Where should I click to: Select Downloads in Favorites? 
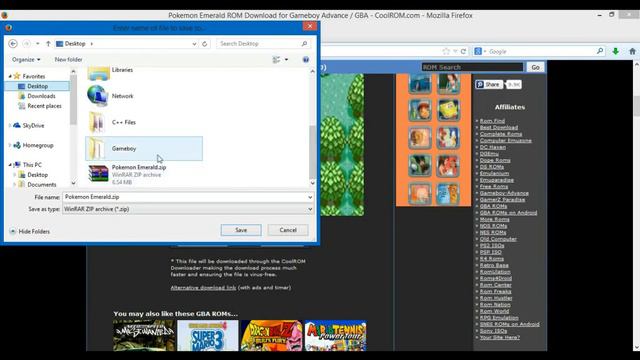click(x=41, y=96)
